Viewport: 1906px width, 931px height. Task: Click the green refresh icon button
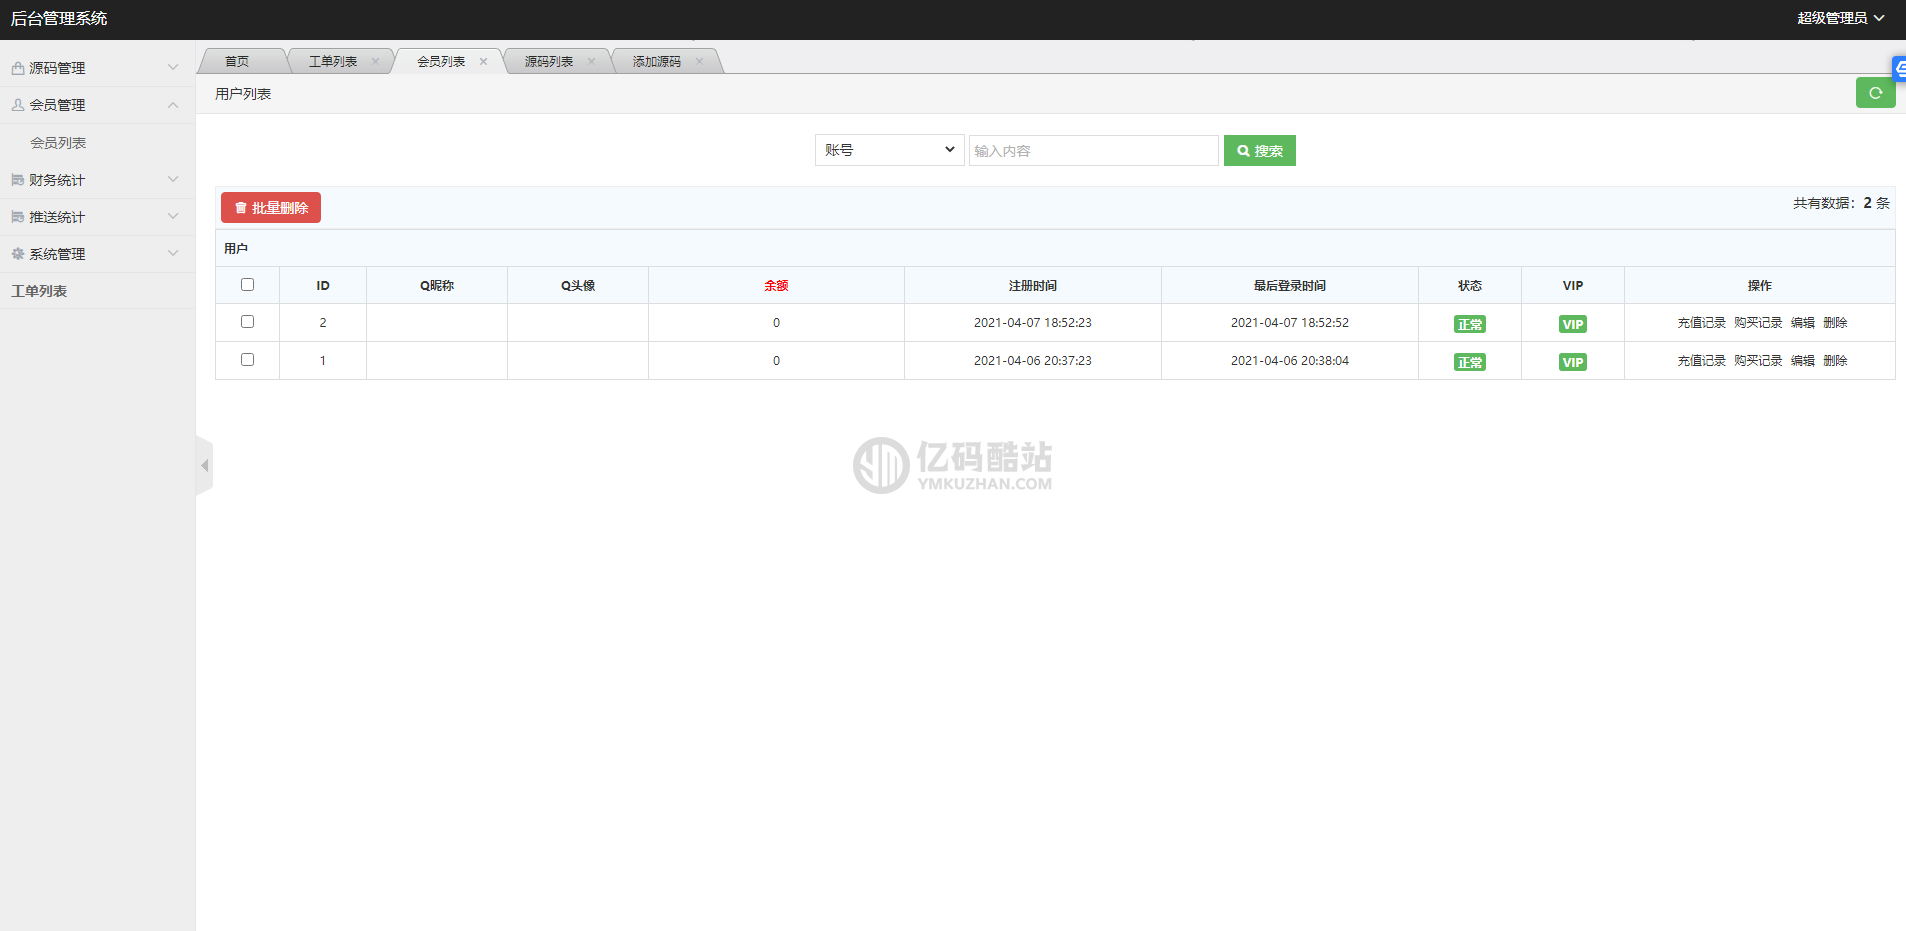coord(1875,93)
